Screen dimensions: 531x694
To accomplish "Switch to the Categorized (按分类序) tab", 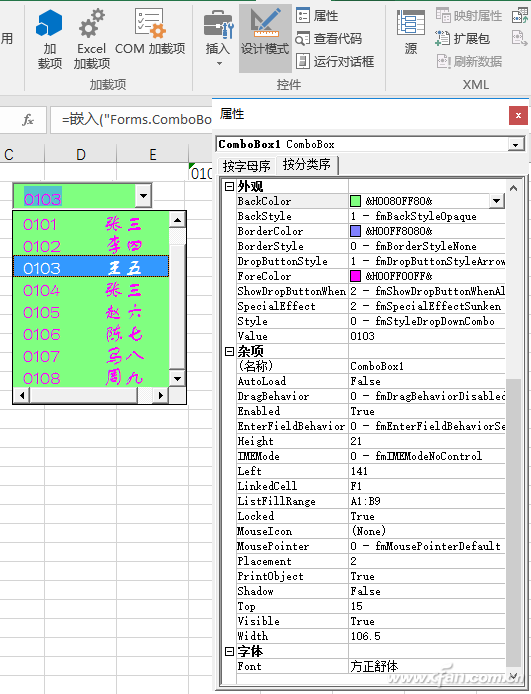I will (x=307, y=165).
